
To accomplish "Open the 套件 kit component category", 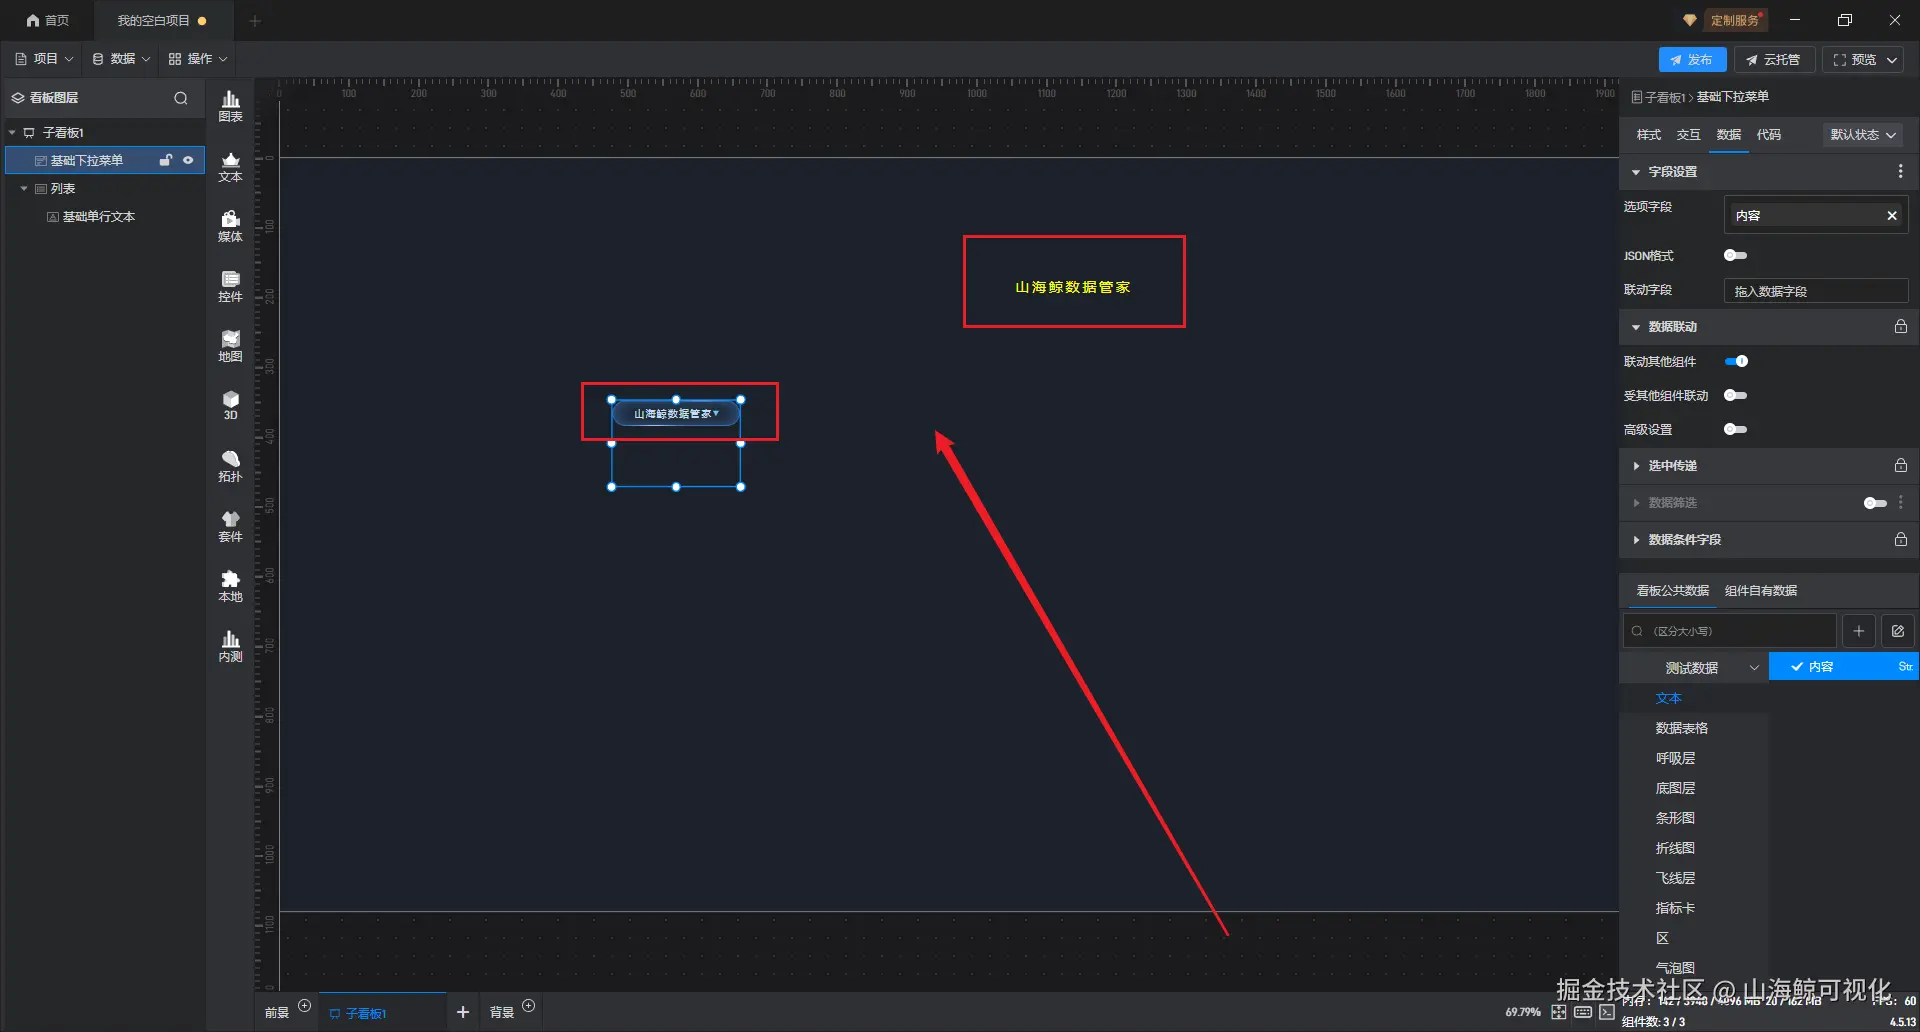I will click(230, 526).
